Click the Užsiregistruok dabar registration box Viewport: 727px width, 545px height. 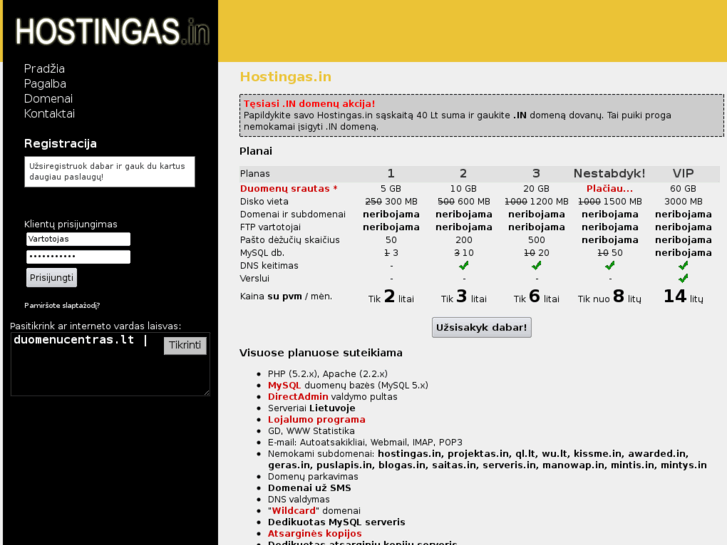109,172
